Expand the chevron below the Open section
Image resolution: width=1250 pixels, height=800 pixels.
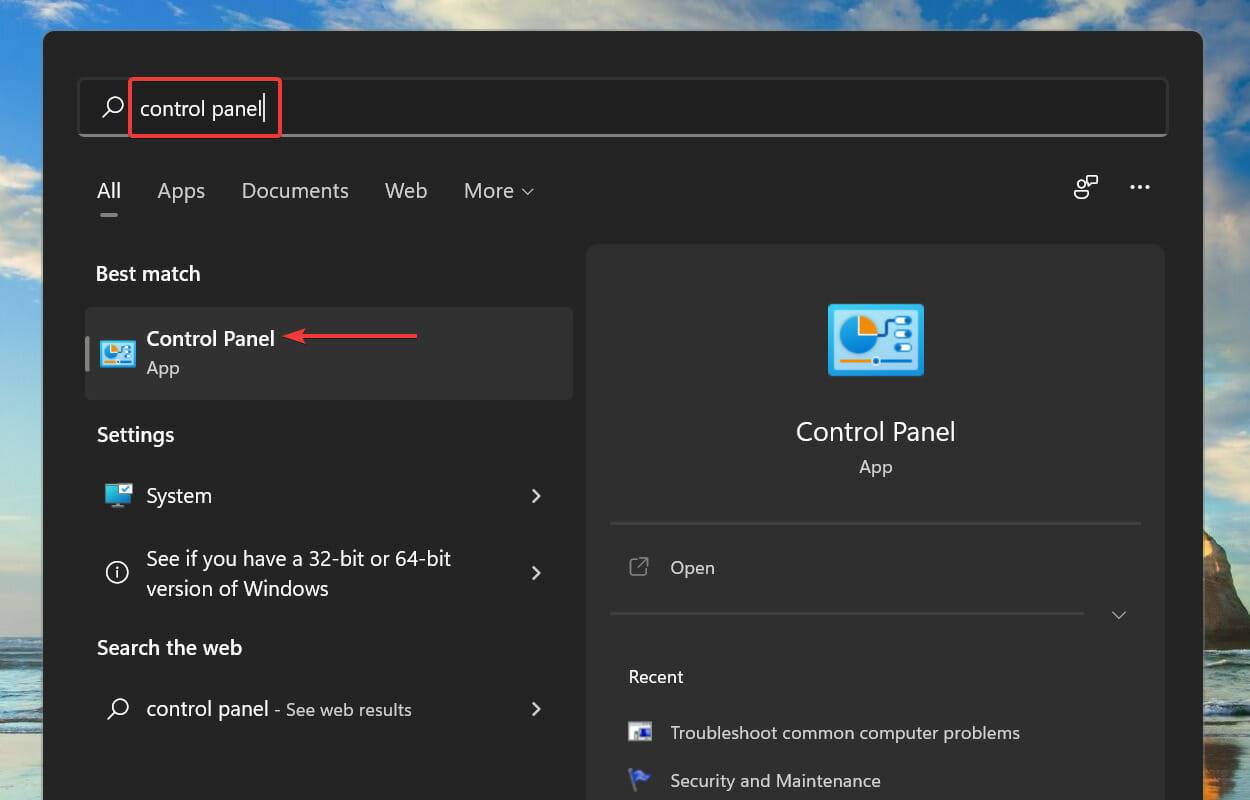tap(1118, 615)
